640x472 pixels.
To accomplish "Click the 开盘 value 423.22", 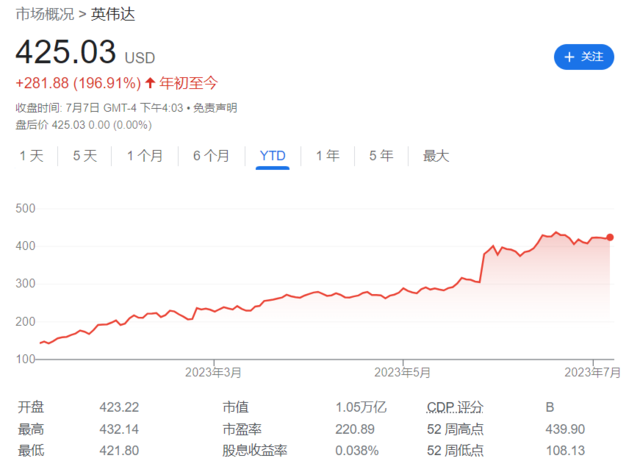I will click(x=119, y=407).
